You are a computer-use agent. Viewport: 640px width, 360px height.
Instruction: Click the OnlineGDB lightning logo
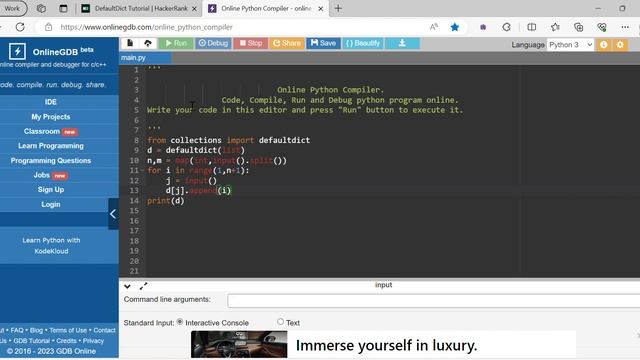click(x=17, y=51)
